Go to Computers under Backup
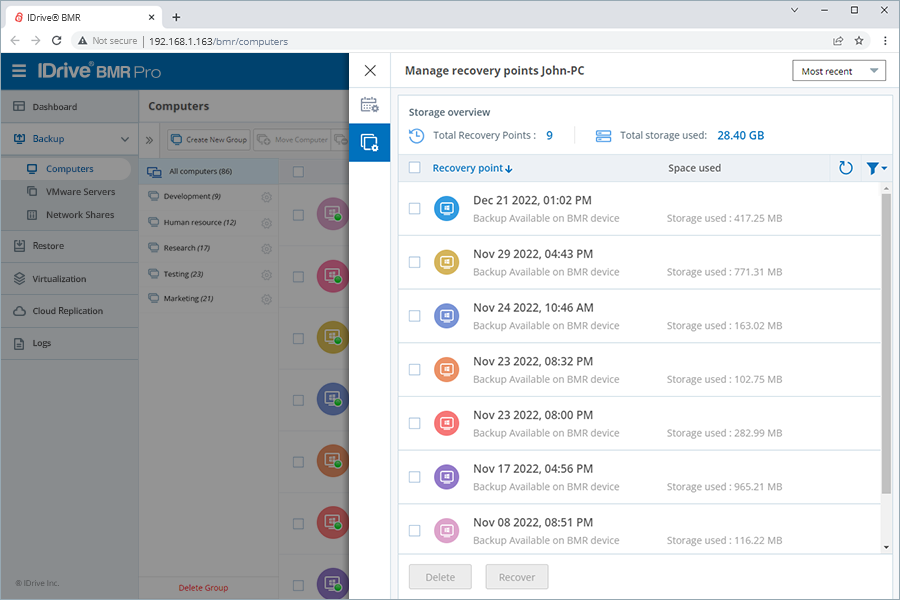 [x=69, y=169]
